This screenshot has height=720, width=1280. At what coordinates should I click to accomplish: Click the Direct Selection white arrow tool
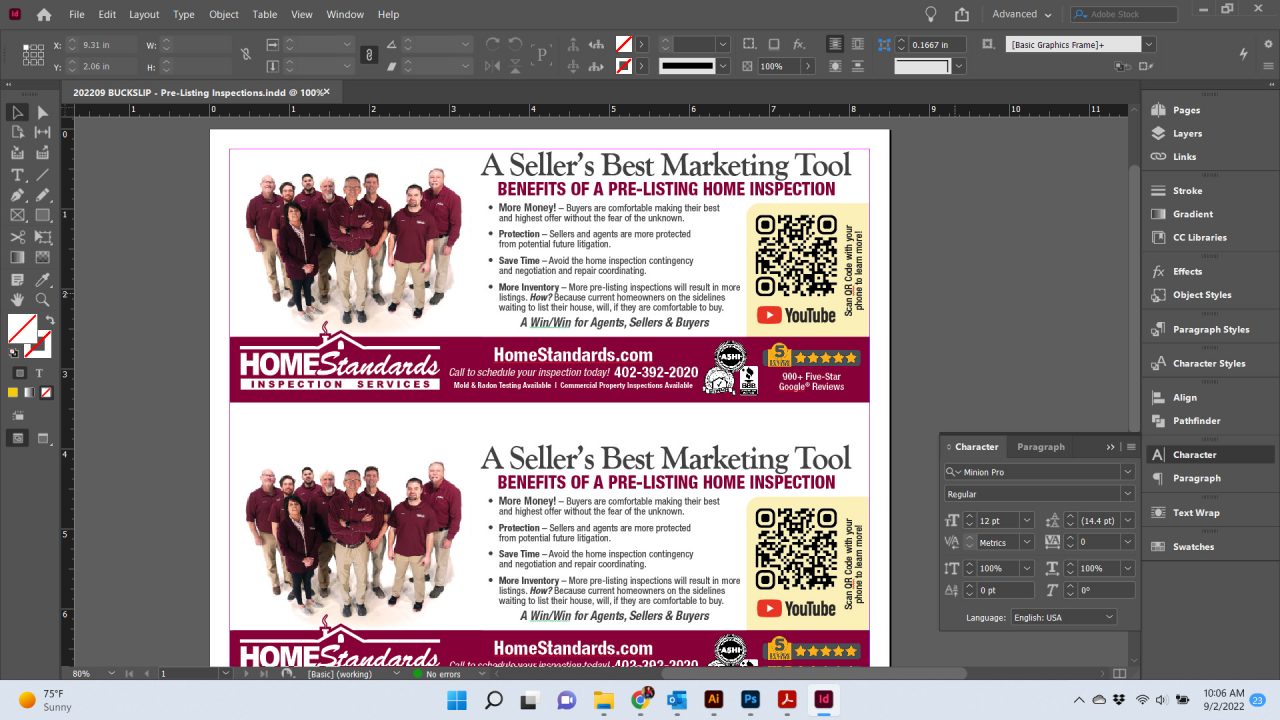pos(43,112)
